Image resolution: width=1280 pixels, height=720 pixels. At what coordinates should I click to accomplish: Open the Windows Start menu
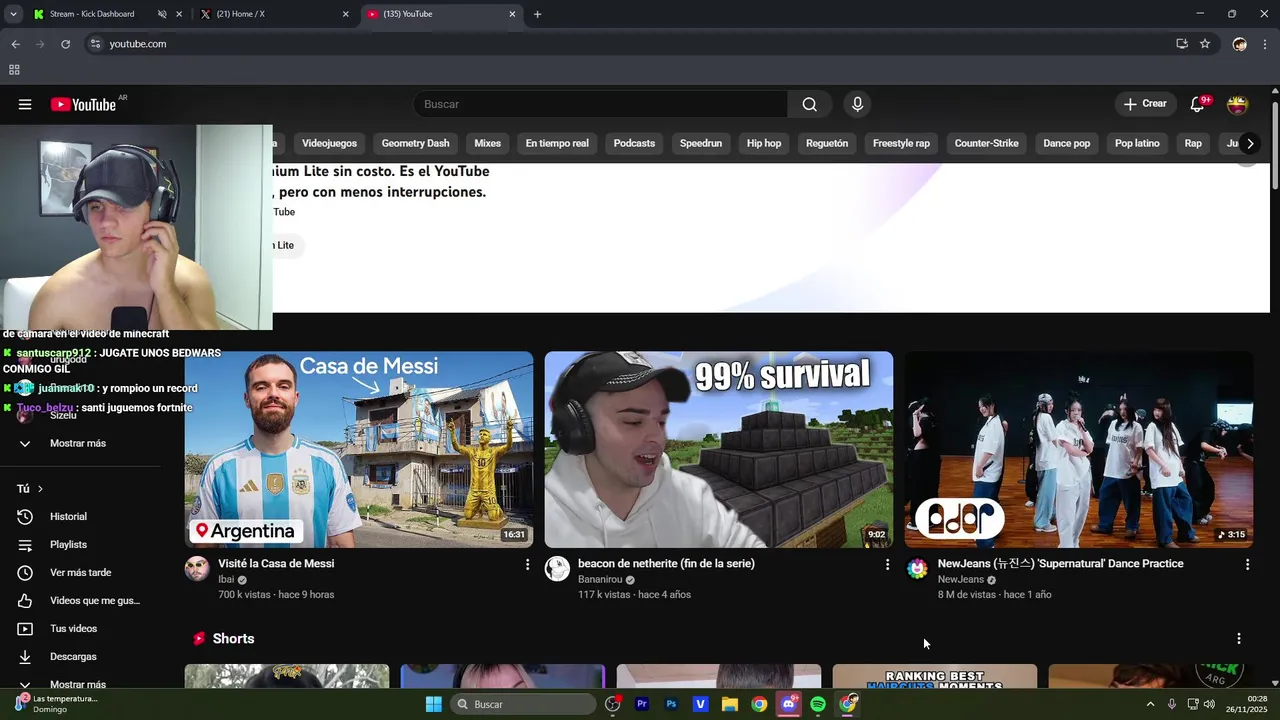(x=434, y=704)
